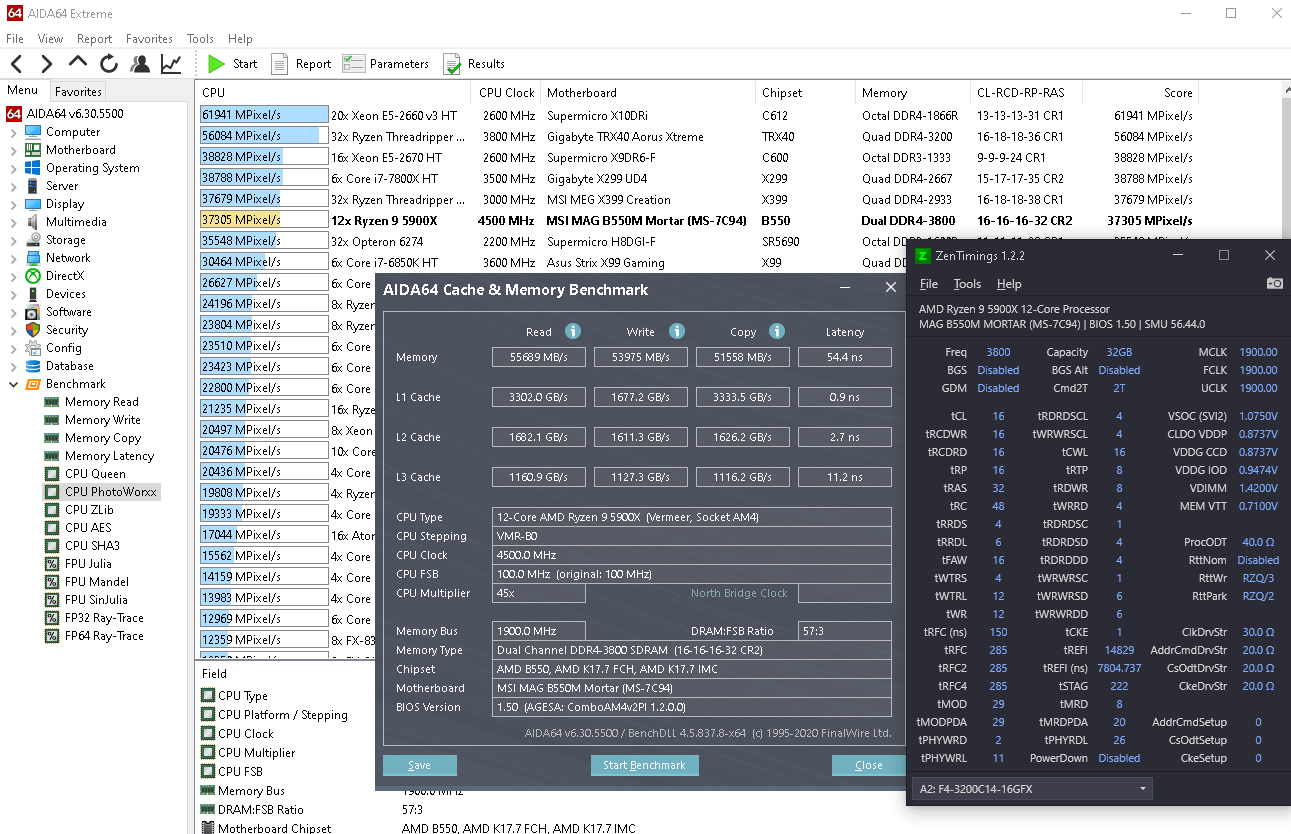The image size is (1291, 834).
Task: Select the FP64 Ray-Trace benchmark
Action: [x=104, y=636]
